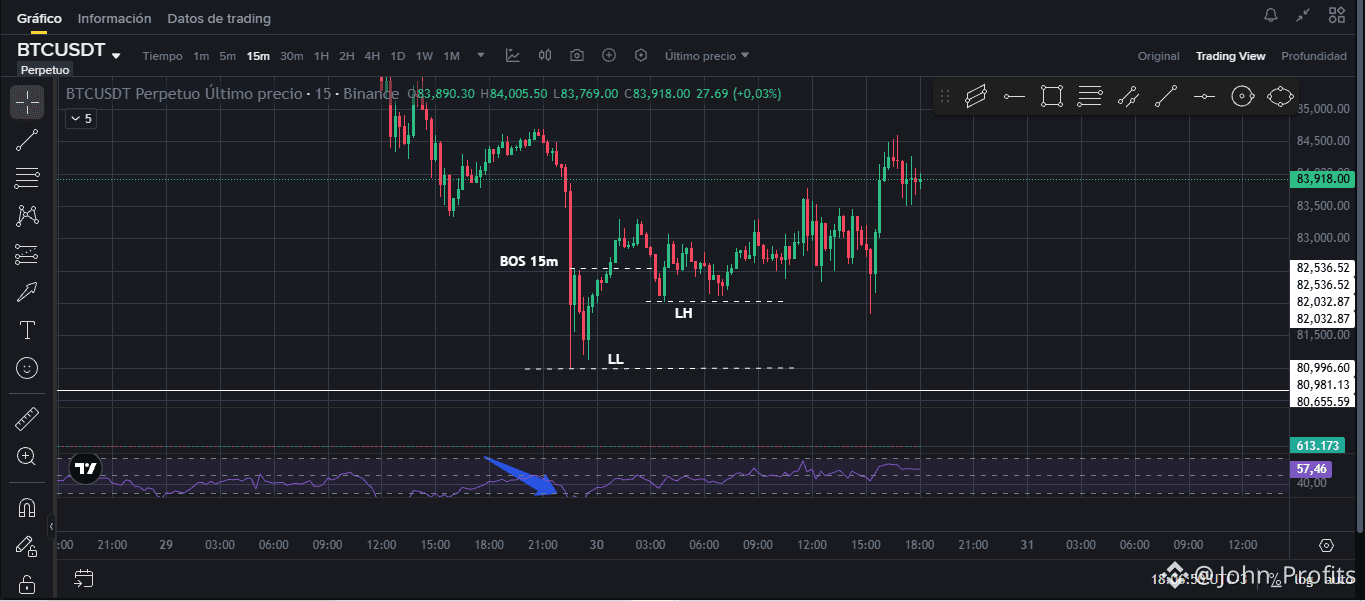Click the add compare plus icon

[609, 56]
